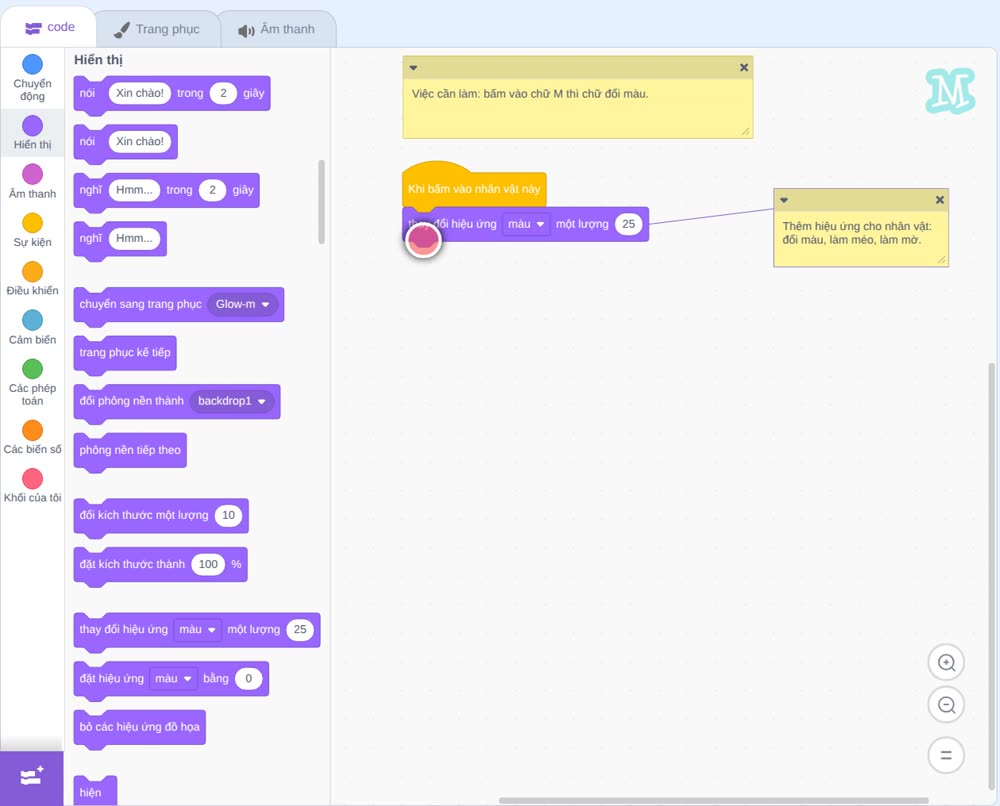The width and height of the screenshot is (1000, 806).
Task: Click the 25 value in workspace block
Action: point(628,224)
